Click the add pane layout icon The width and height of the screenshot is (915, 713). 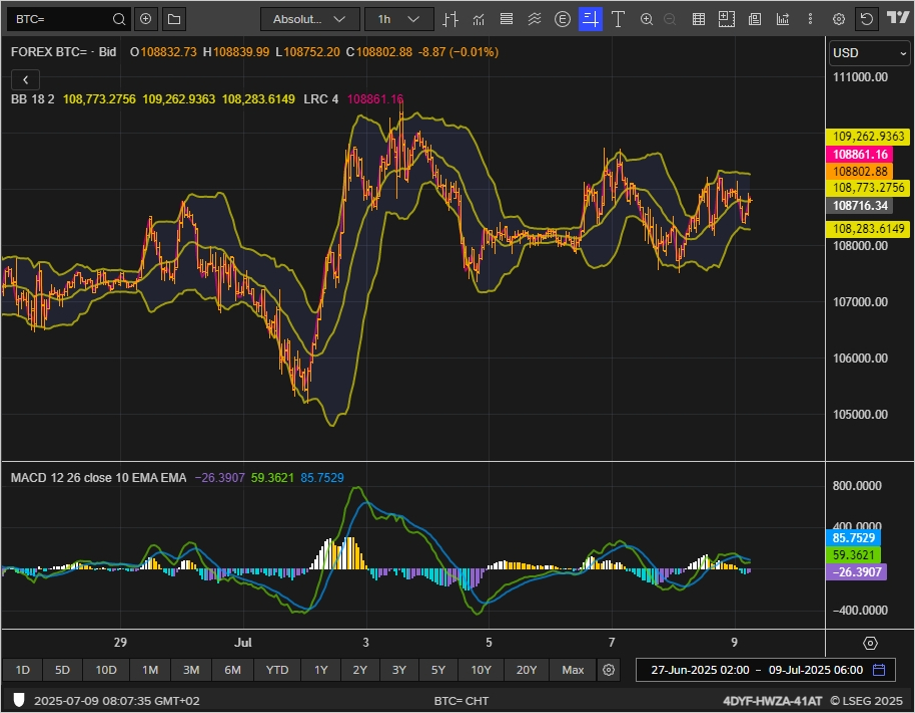pos(727,19)
